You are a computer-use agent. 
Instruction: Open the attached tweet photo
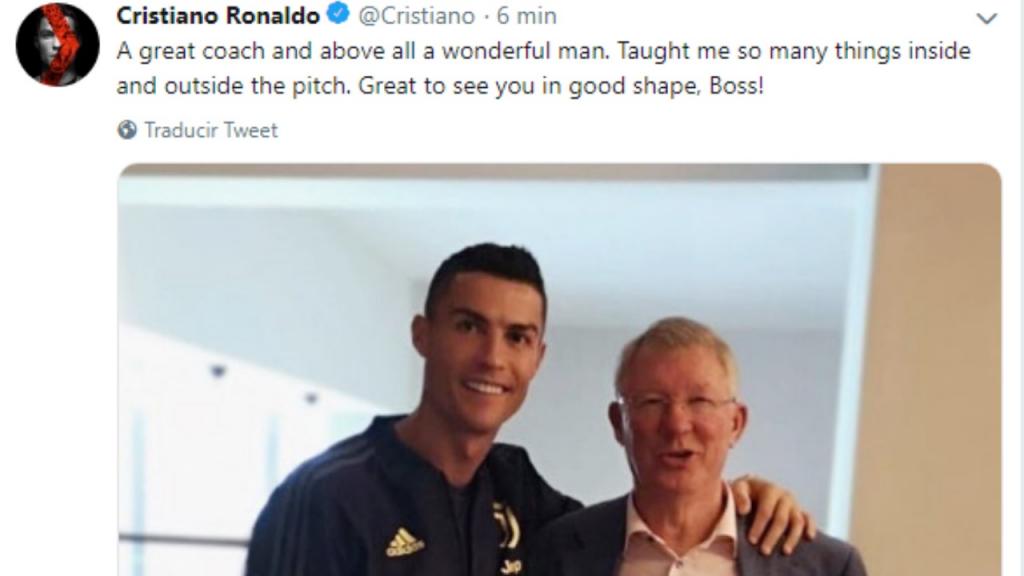[559, 370]
